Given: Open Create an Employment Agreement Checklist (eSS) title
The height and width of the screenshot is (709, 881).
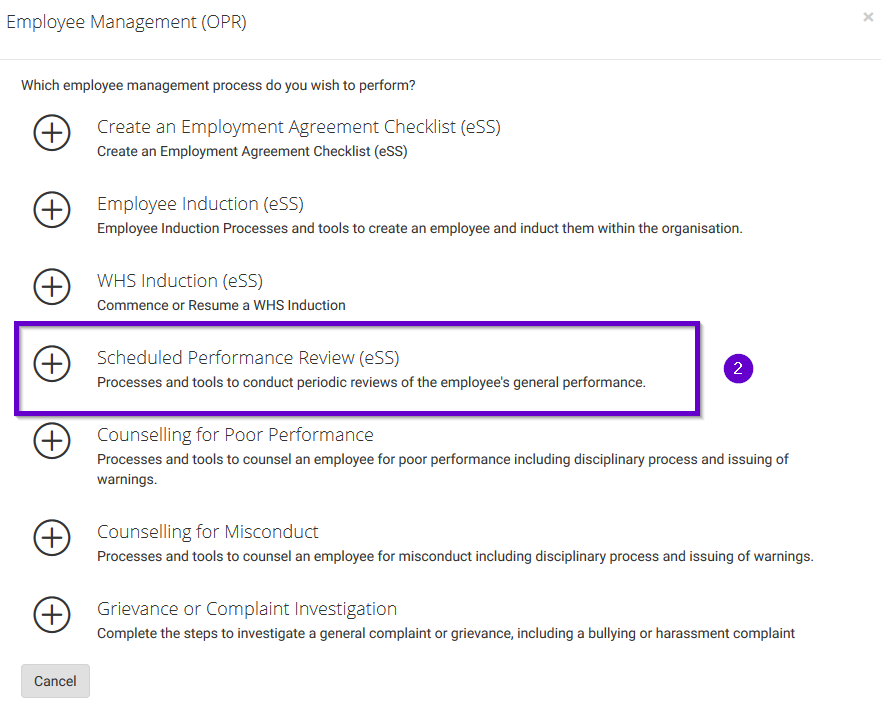Looking at the screenshot, I should pyautogui.click(x=298, y=127).
